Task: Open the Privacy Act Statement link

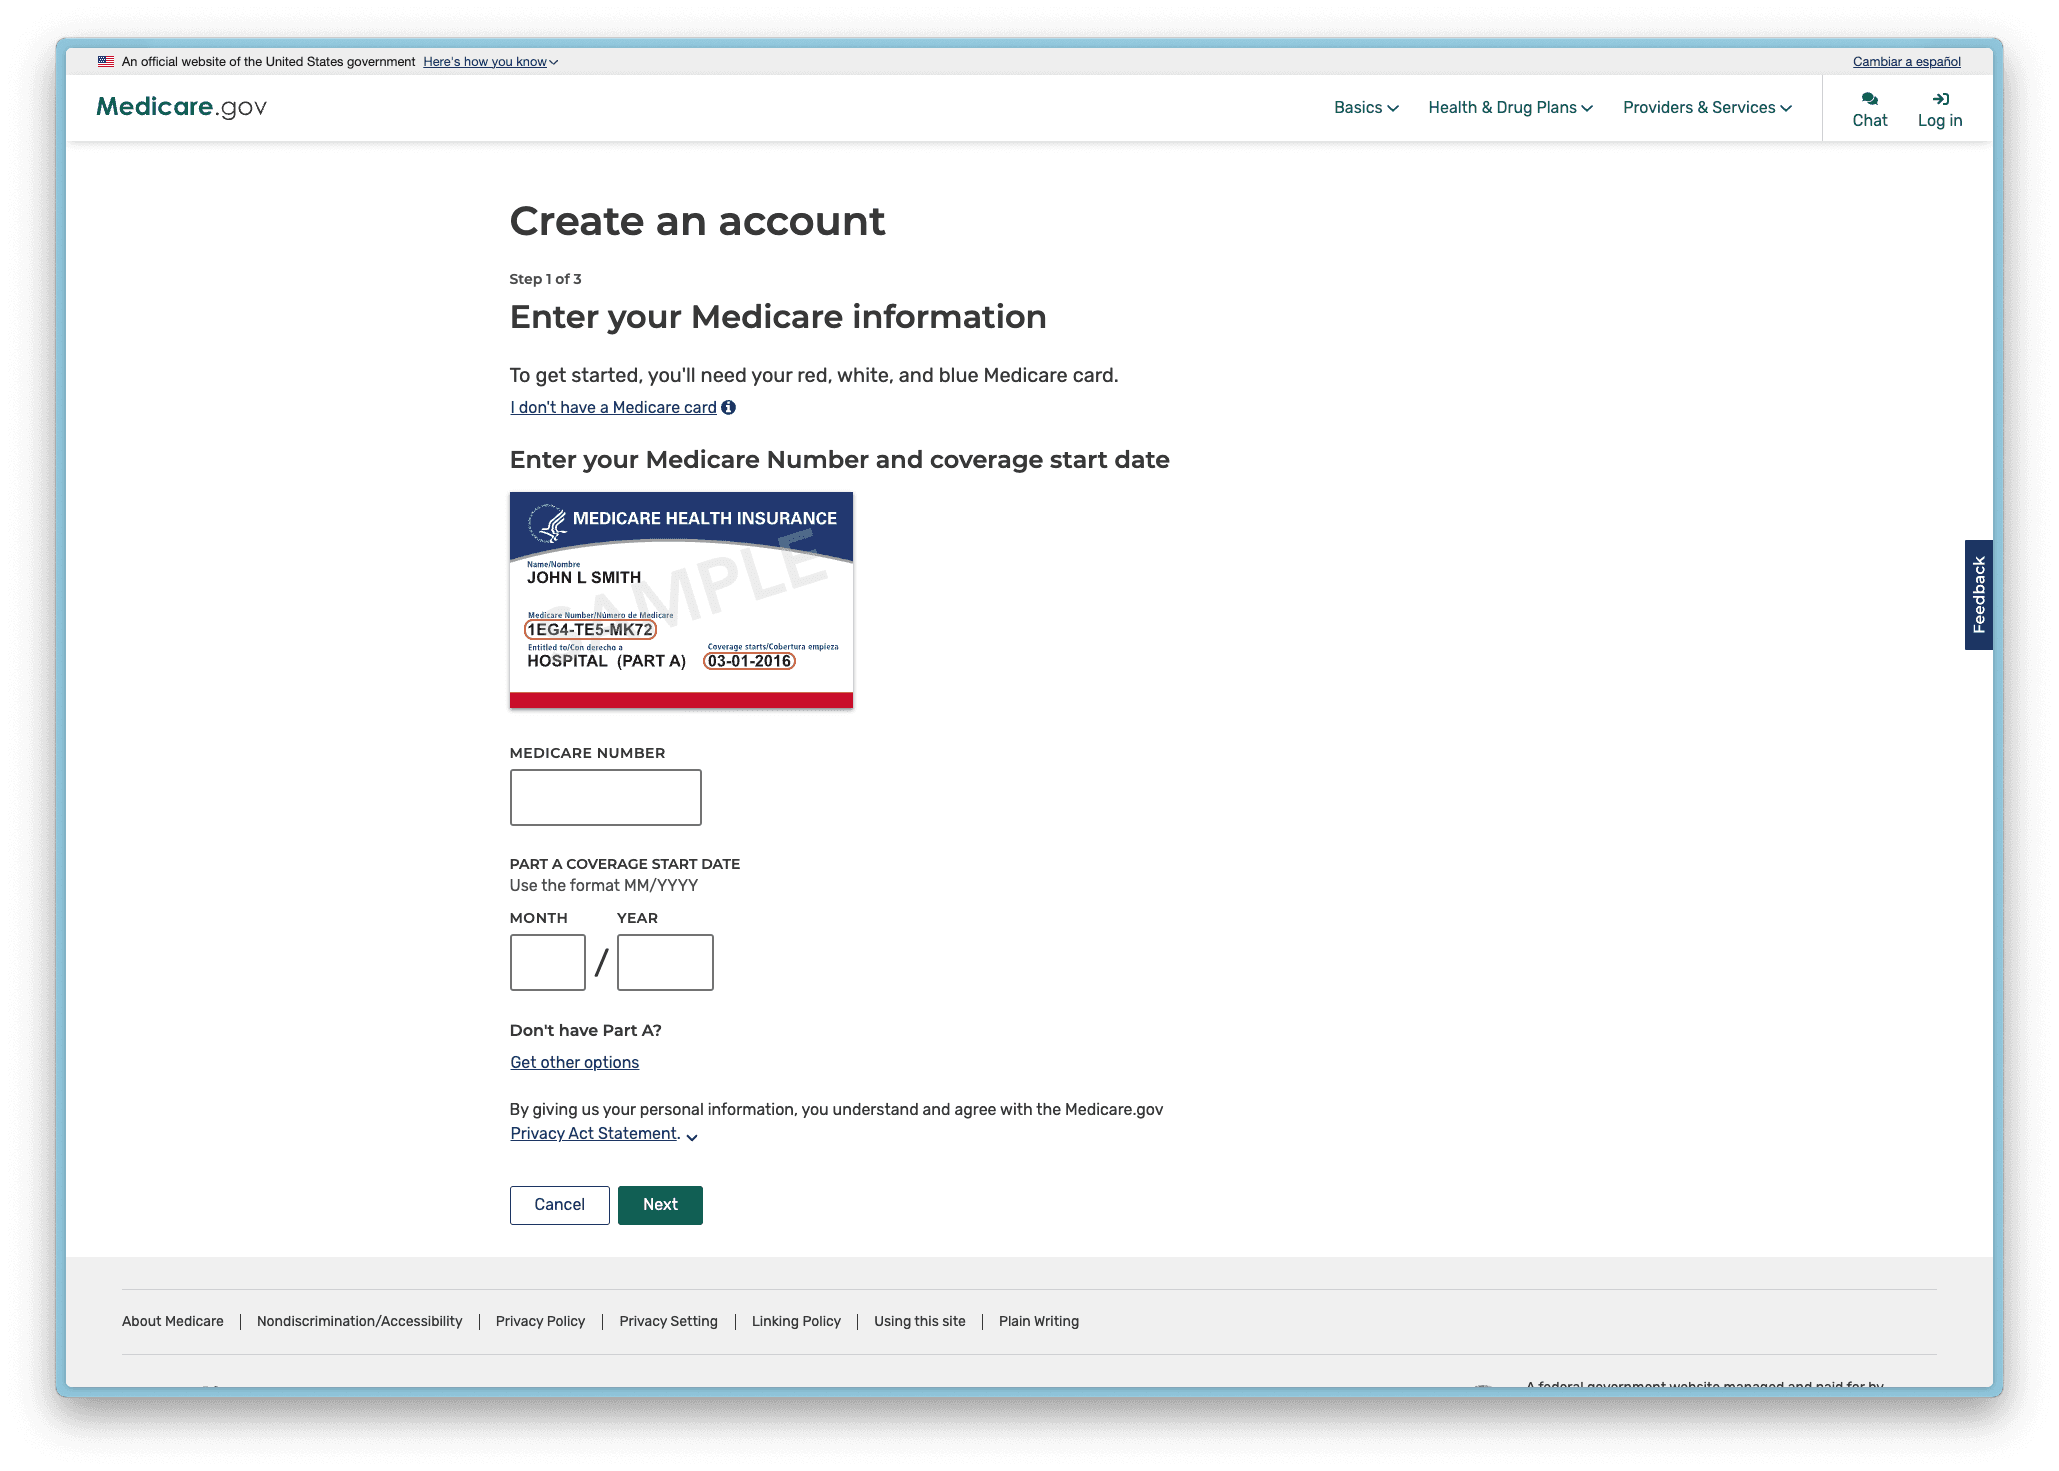Action: [593, 1133]
